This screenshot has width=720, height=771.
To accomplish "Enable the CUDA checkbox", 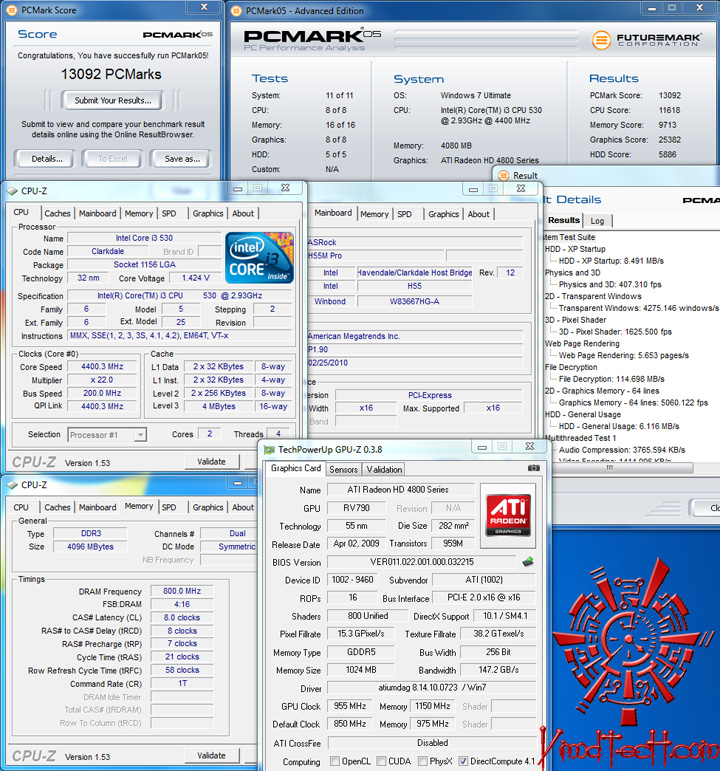I will tap(381, 761).
